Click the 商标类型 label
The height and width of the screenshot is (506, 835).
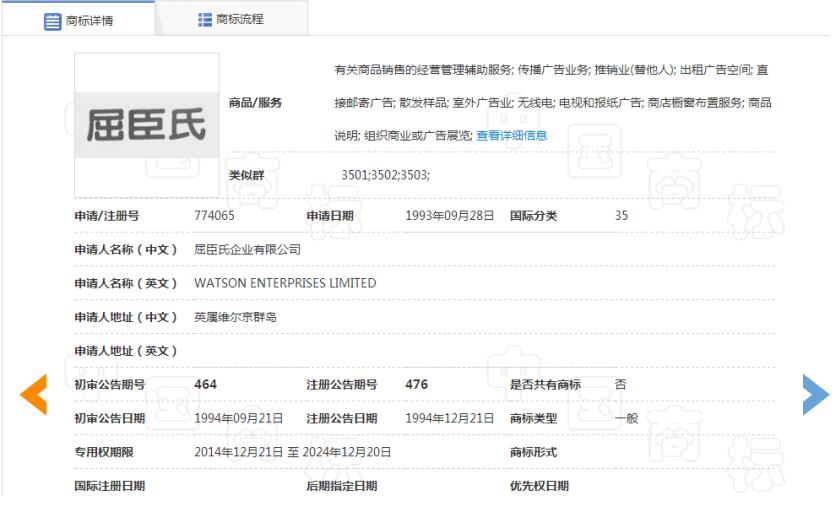tap(534, 418)
